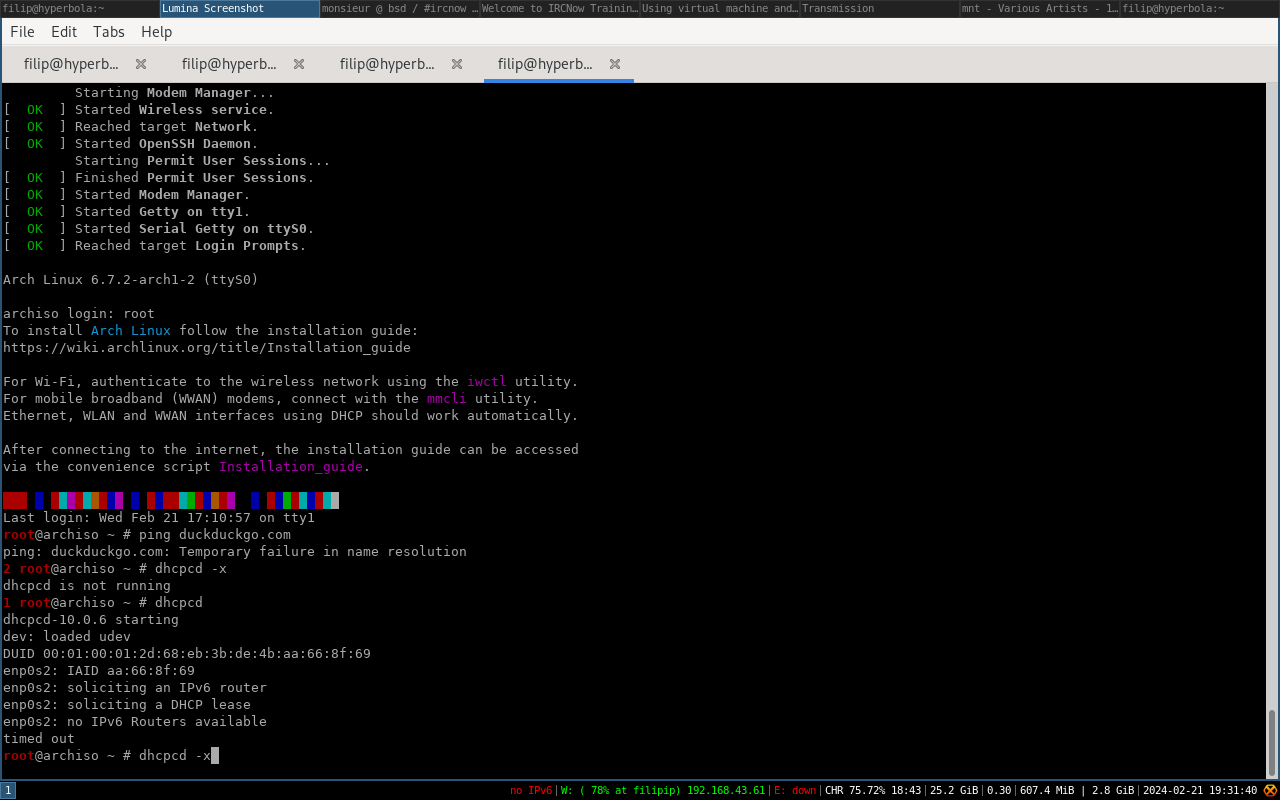Open the Help menu

[x=157, y=32]
